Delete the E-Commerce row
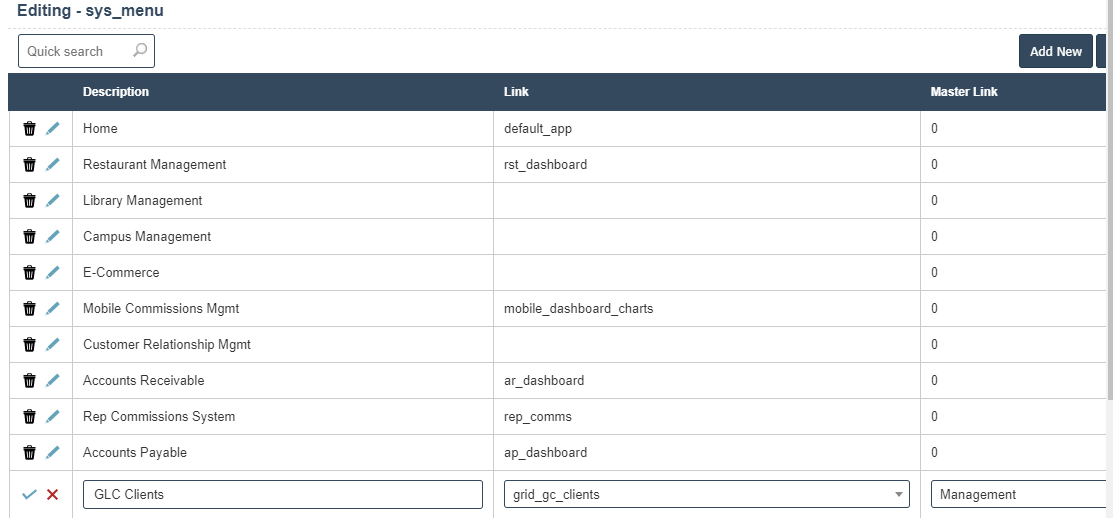The width and height of the screenshot is (1113, 518). click(29, 273)
